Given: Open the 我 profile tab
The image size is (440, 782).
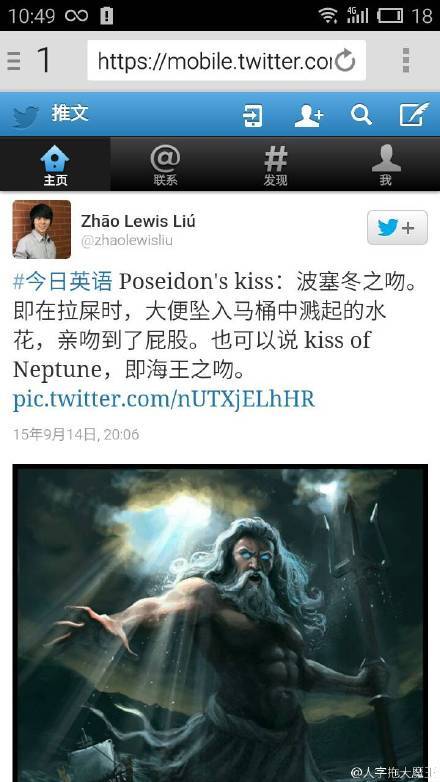Looking at the screenshot, I should [x=385, y=165].
